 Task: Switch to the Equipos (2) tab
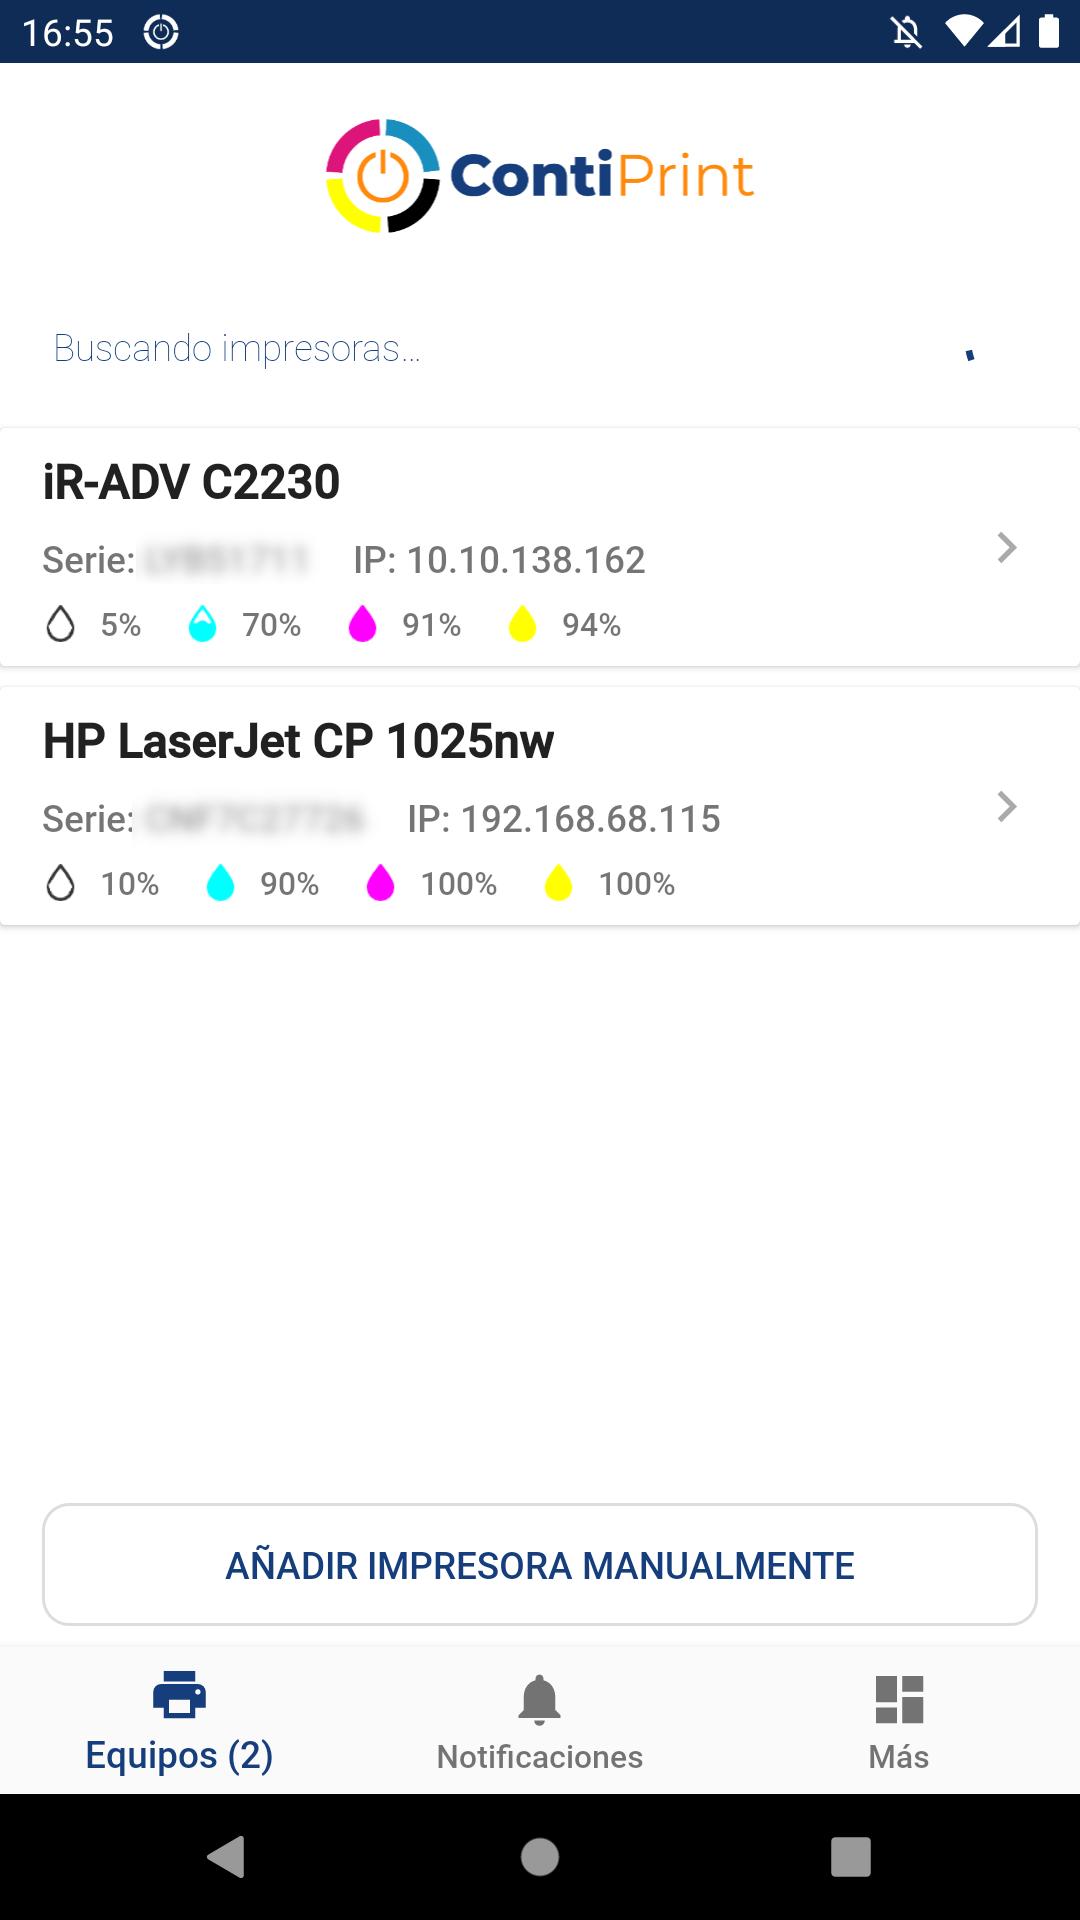pyautogui.click(x=180, y=1720)
